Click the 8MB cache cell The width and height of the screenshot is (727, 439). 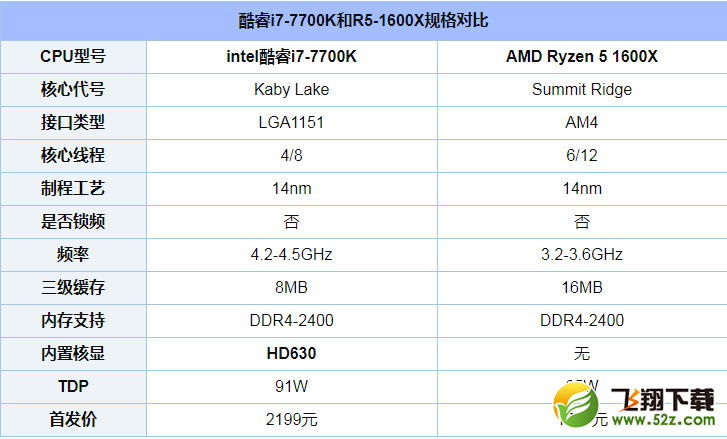click(292, 287)
